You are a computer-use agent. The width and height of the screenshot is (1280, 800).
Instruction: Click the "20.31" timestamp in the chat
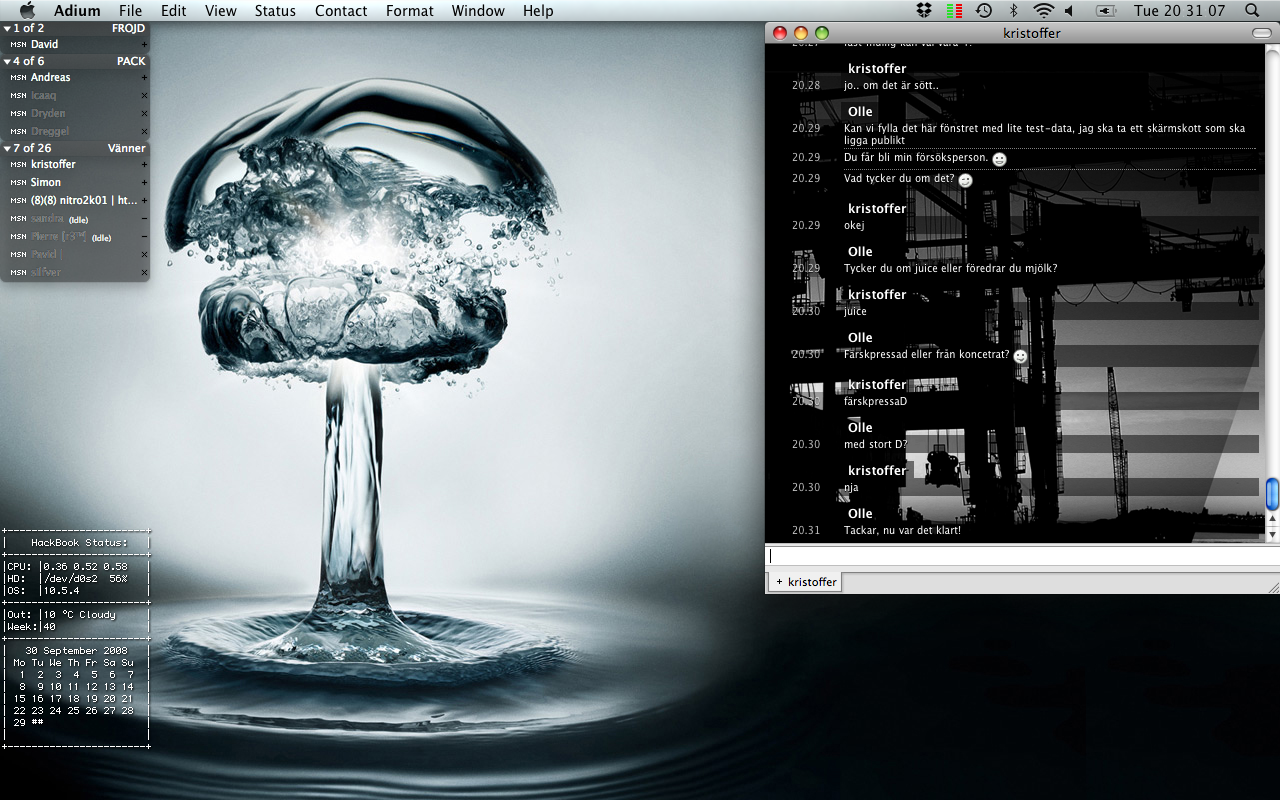tap(806, 531)
